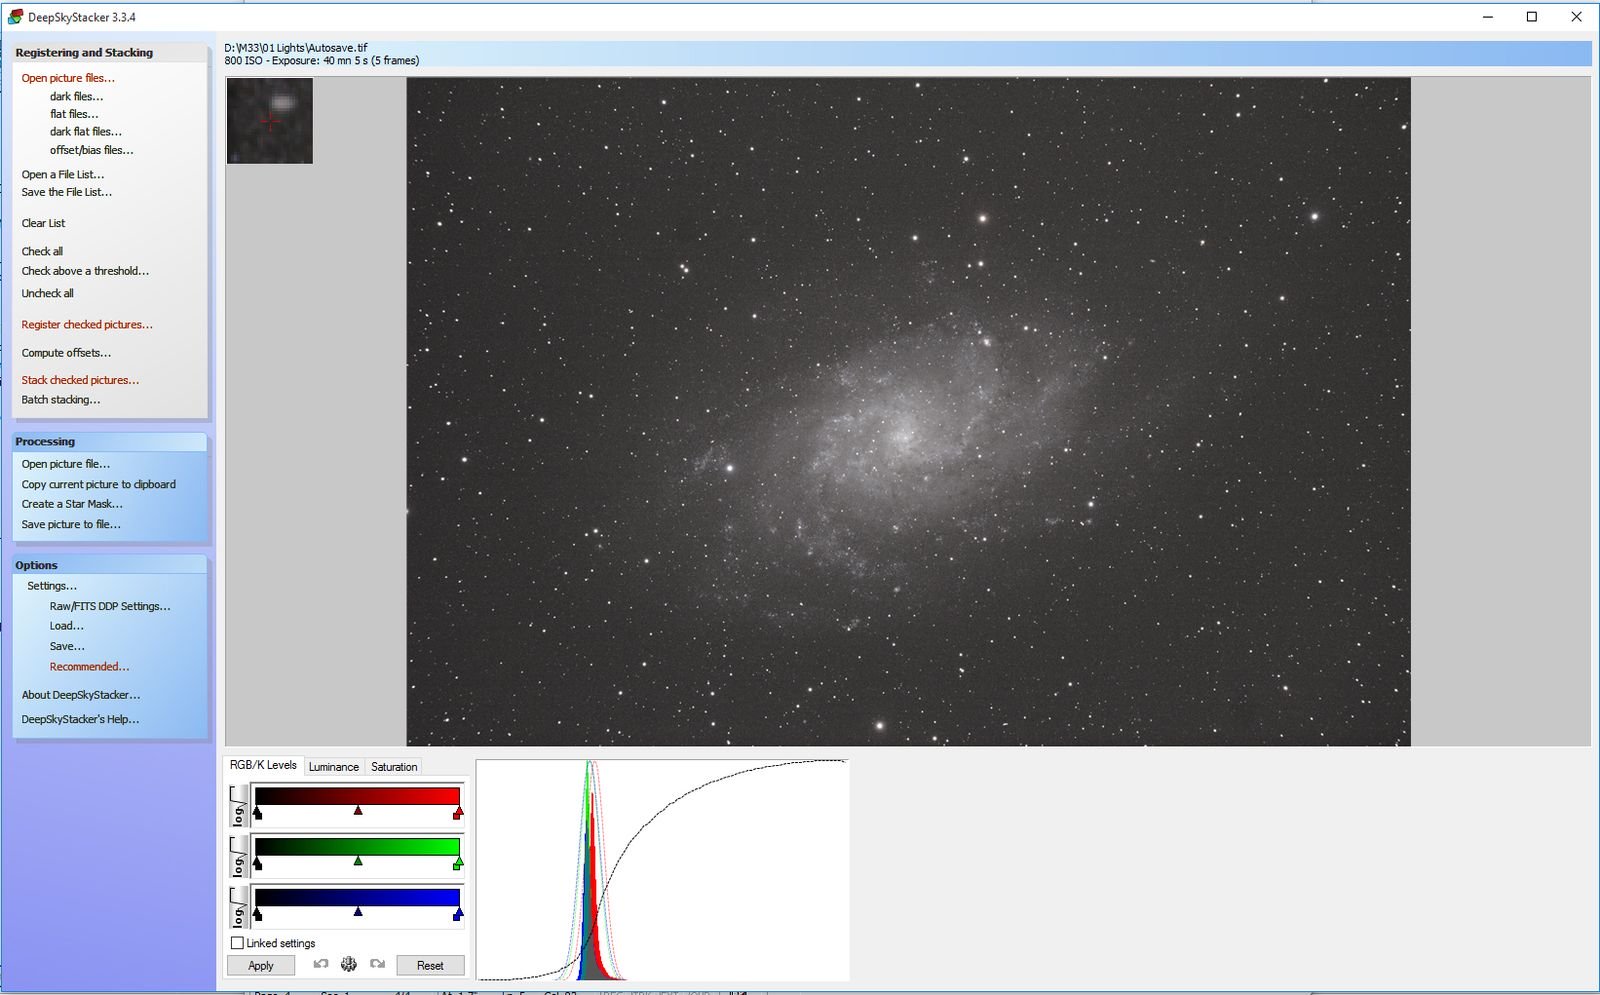Select the green channel white point marker
The width and height of the screenshot is (1600, 995).
tap(458, 863)
